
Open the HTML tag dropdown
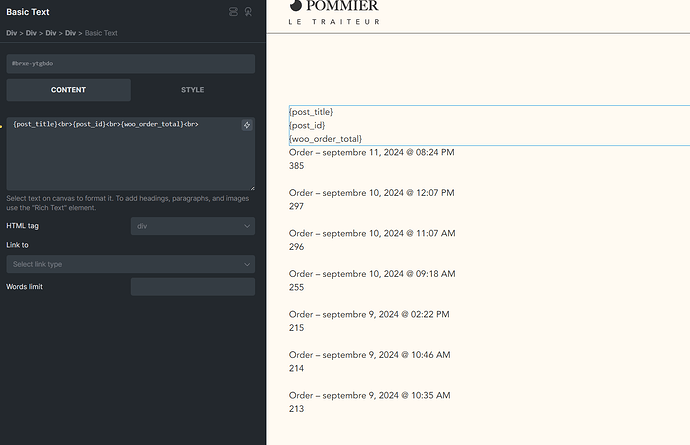pyautogui.click(x=193, y=226)
